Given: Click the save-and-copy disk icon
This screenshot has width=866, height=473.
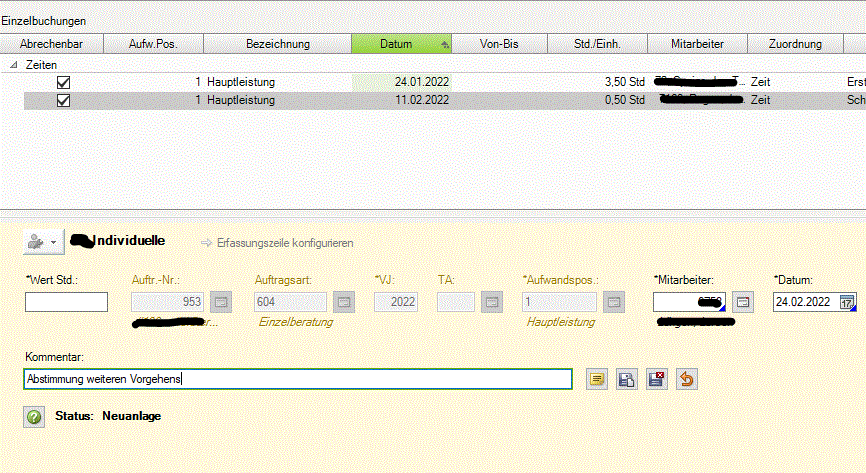Looking at the screenshot, I should tap(626, 379).
